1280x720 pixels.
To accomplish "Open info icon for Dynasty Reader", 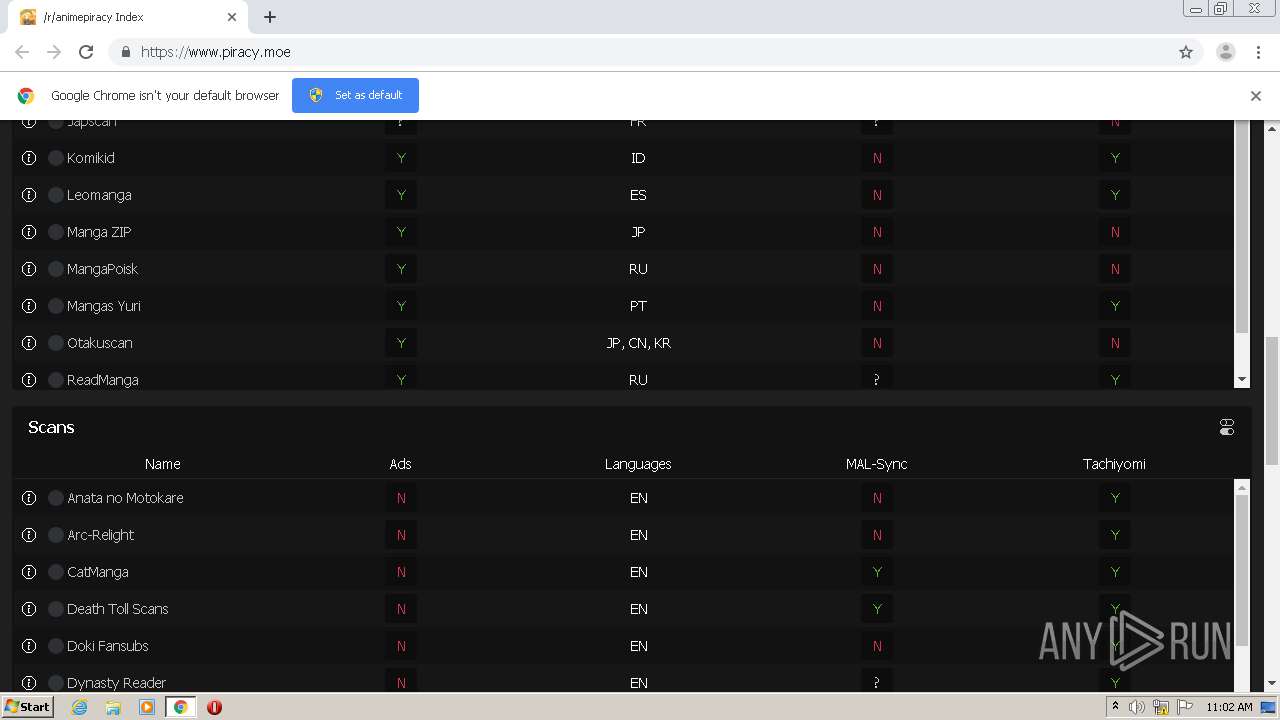I will tap(29, 683).
